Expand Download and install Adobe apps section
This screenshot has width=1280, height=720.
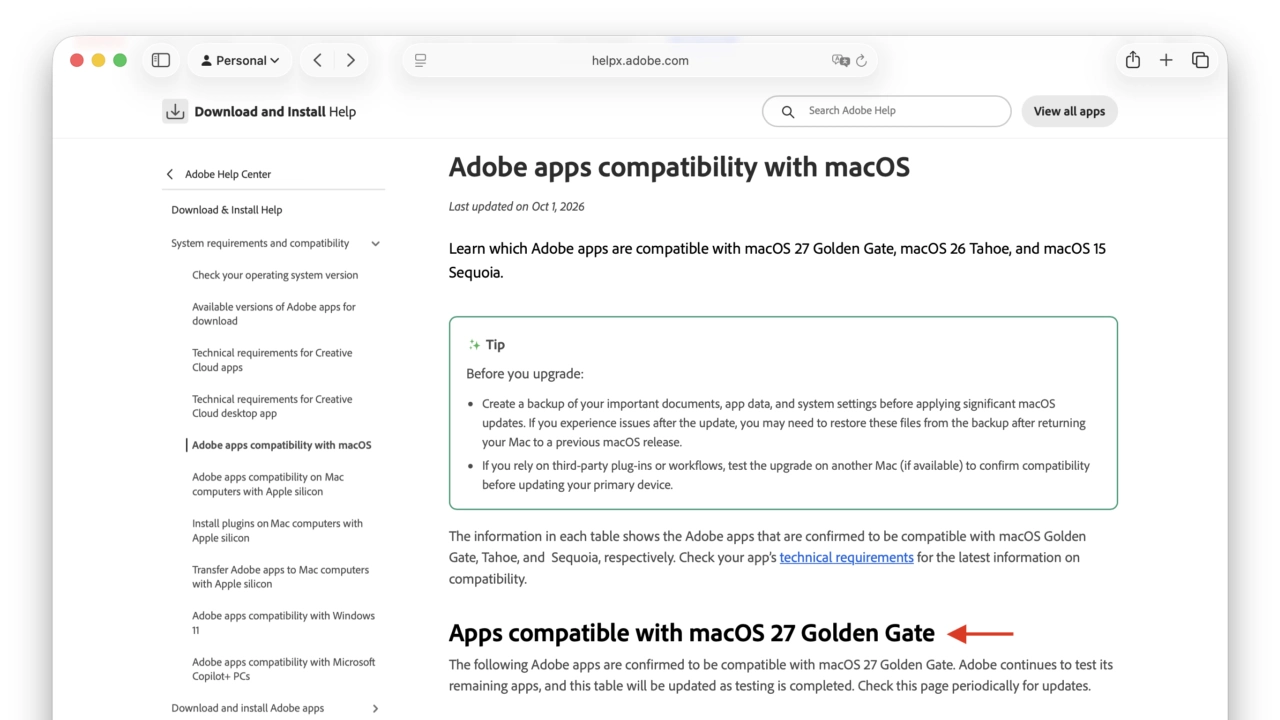pyautogui.click(x=376, y=708)
